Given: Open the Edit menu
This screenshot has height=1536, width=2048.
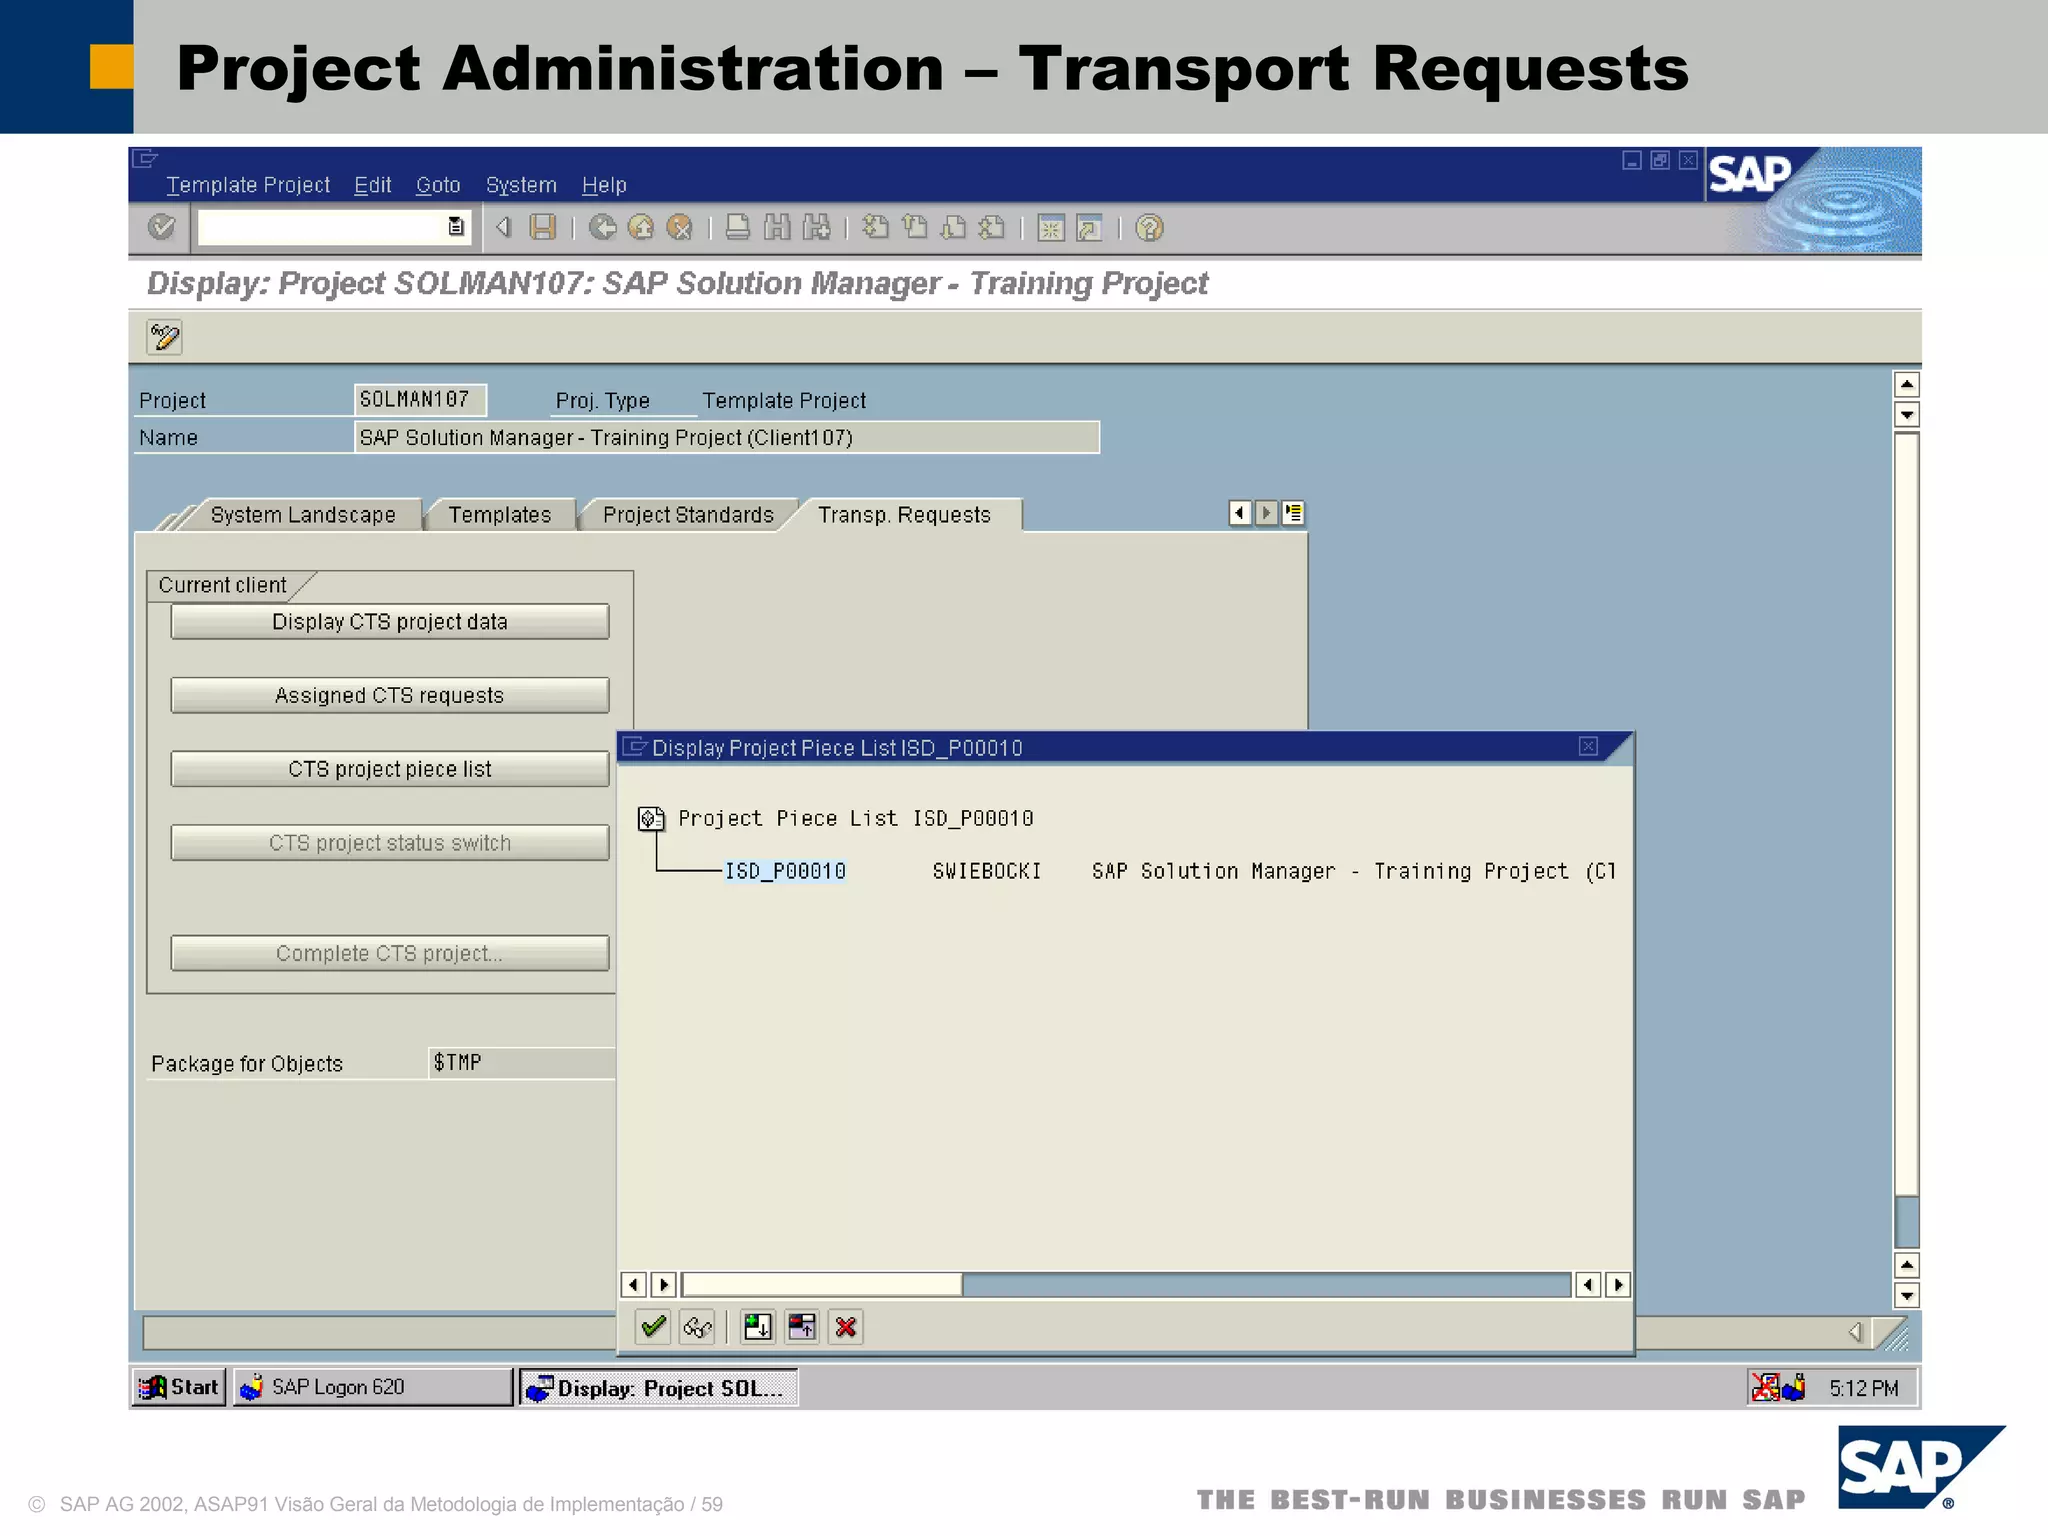Looking at the screenshot, I should point(372,185).
